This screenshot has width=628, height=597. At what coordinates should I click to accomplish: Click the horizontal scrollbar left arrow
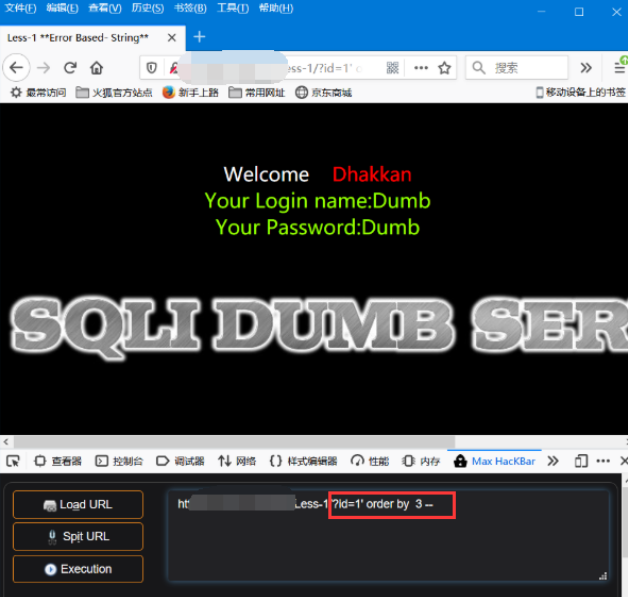click(6, 442)
